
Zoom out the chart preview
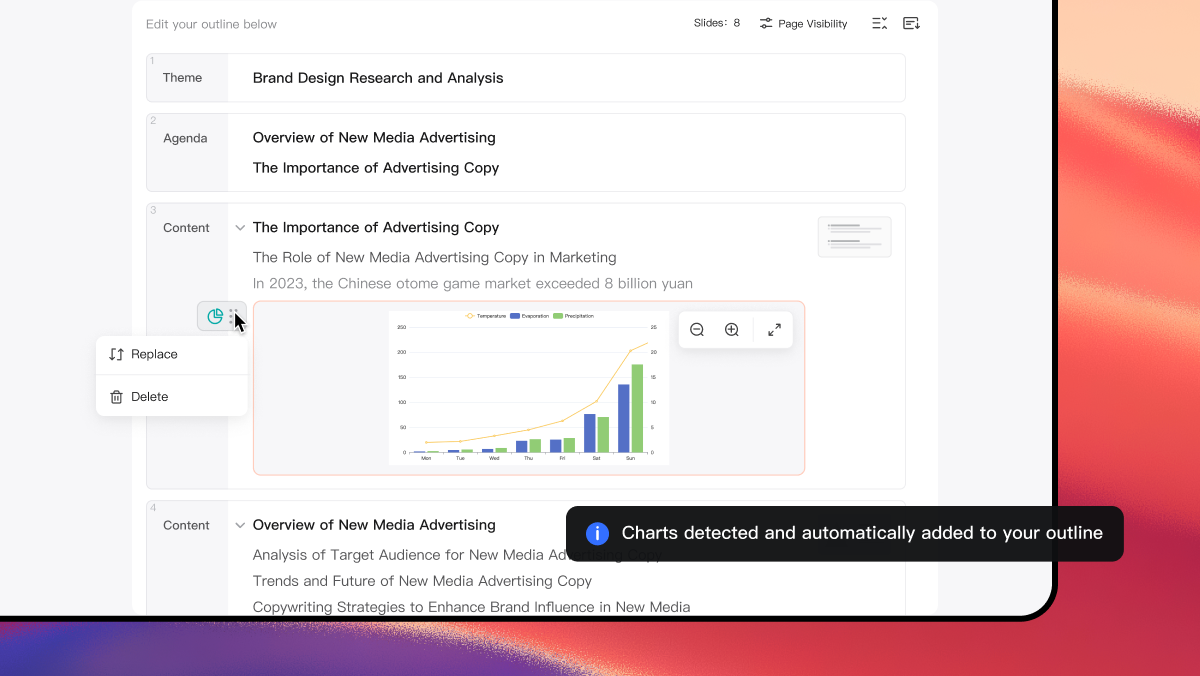[697, 330]
